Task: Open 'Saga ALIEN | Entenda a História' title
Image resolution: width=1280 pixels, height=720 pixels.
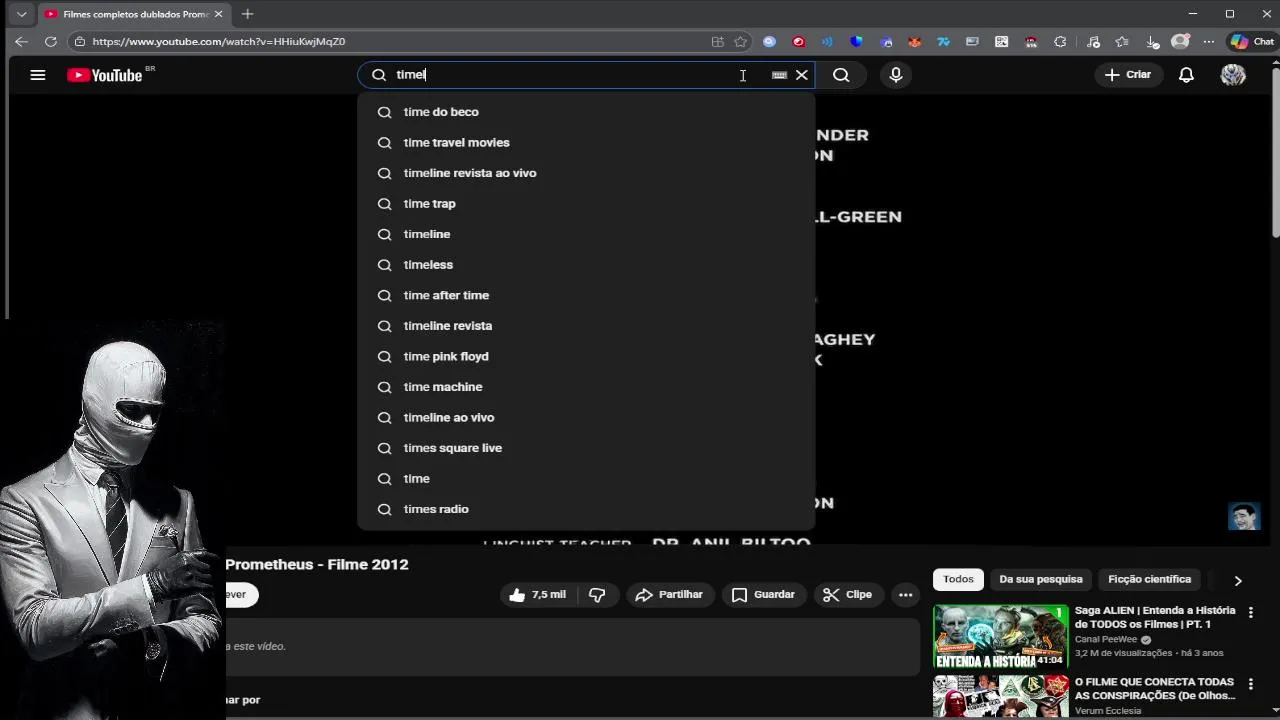Action: pyautogui.click(x=1155, y=617)
